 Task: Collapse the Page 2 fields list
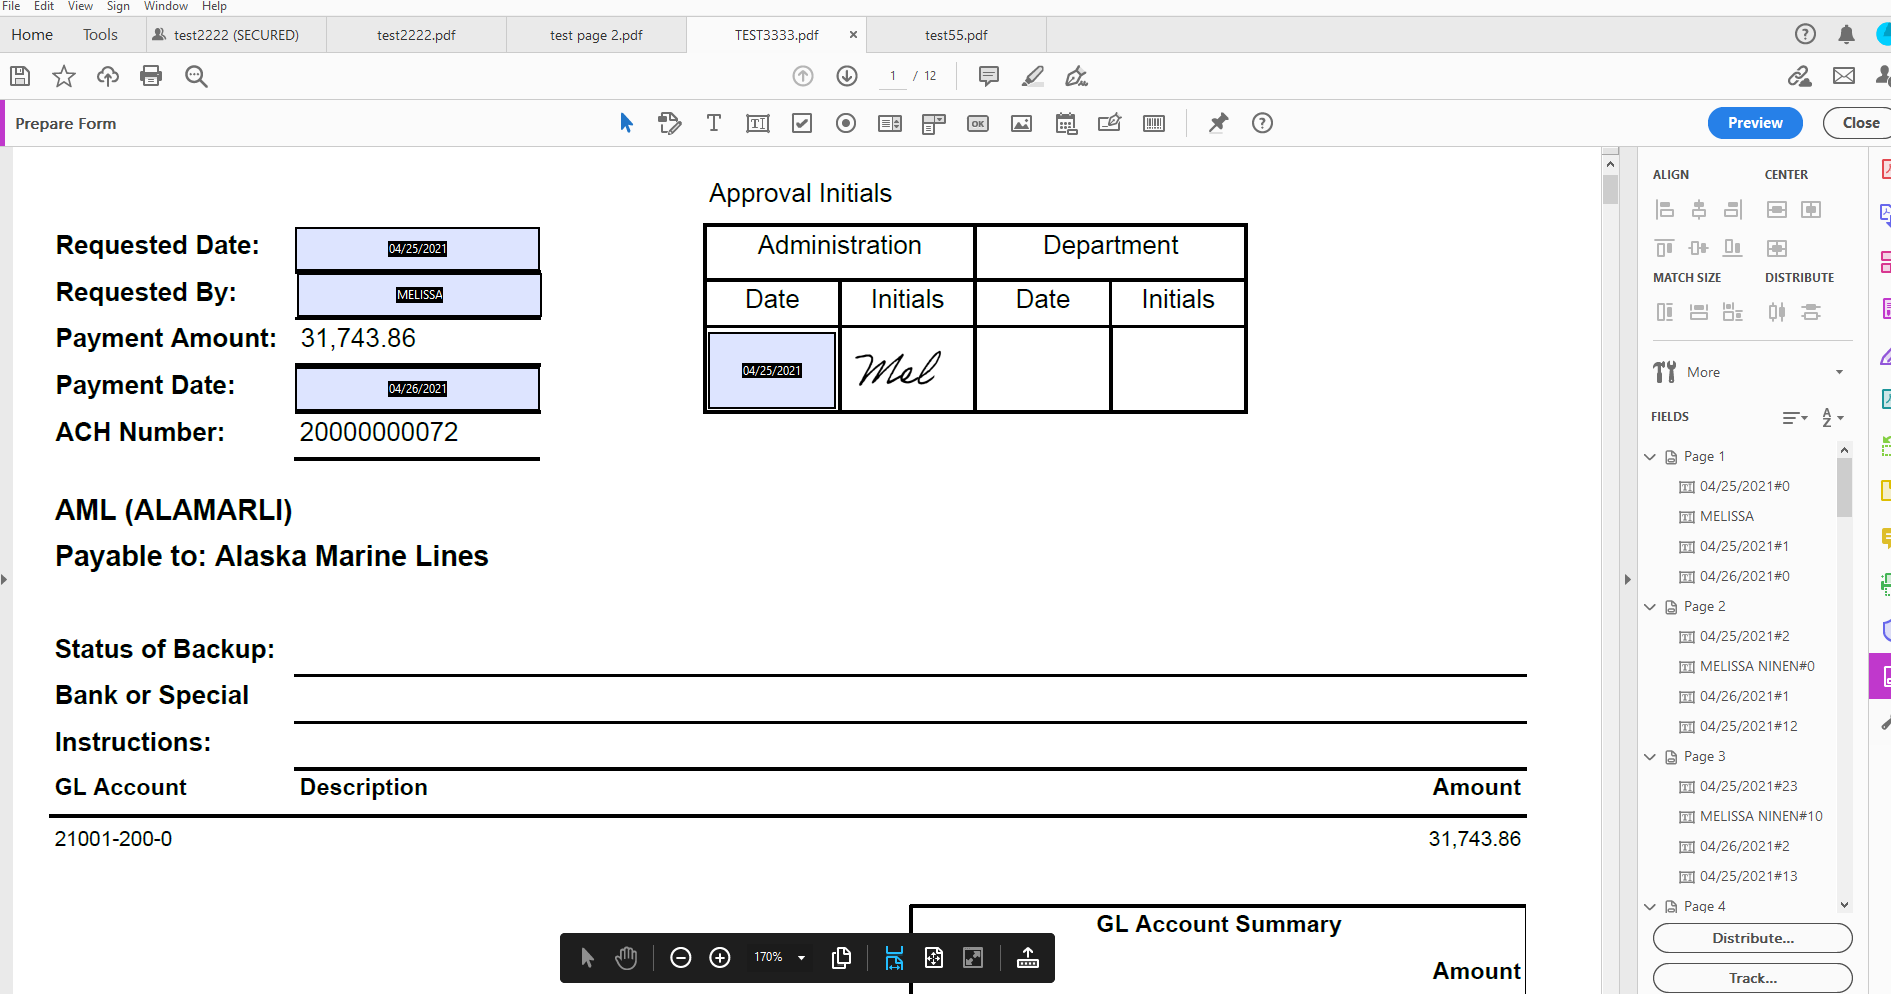1649,606
